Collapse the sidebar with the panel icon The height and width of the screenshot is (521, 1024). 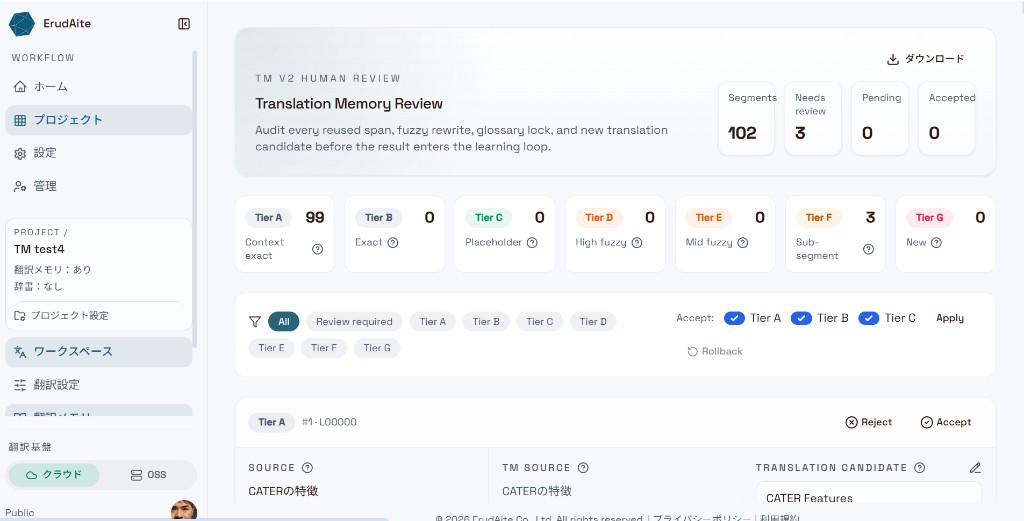184,24
